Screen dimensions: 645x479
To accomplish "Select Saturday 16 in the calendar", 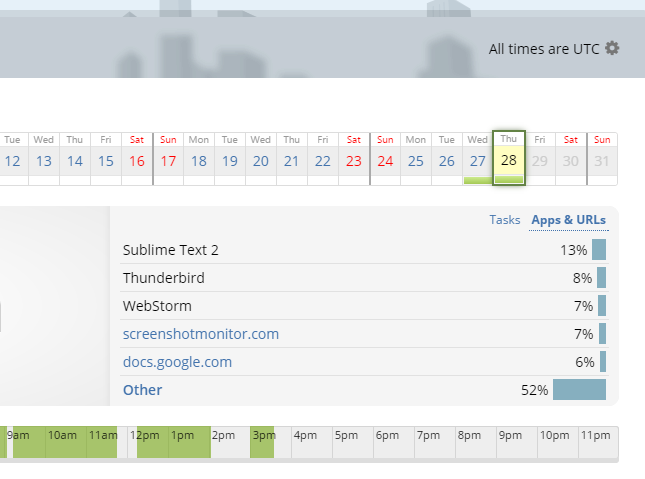I will (x=137, y=159).
